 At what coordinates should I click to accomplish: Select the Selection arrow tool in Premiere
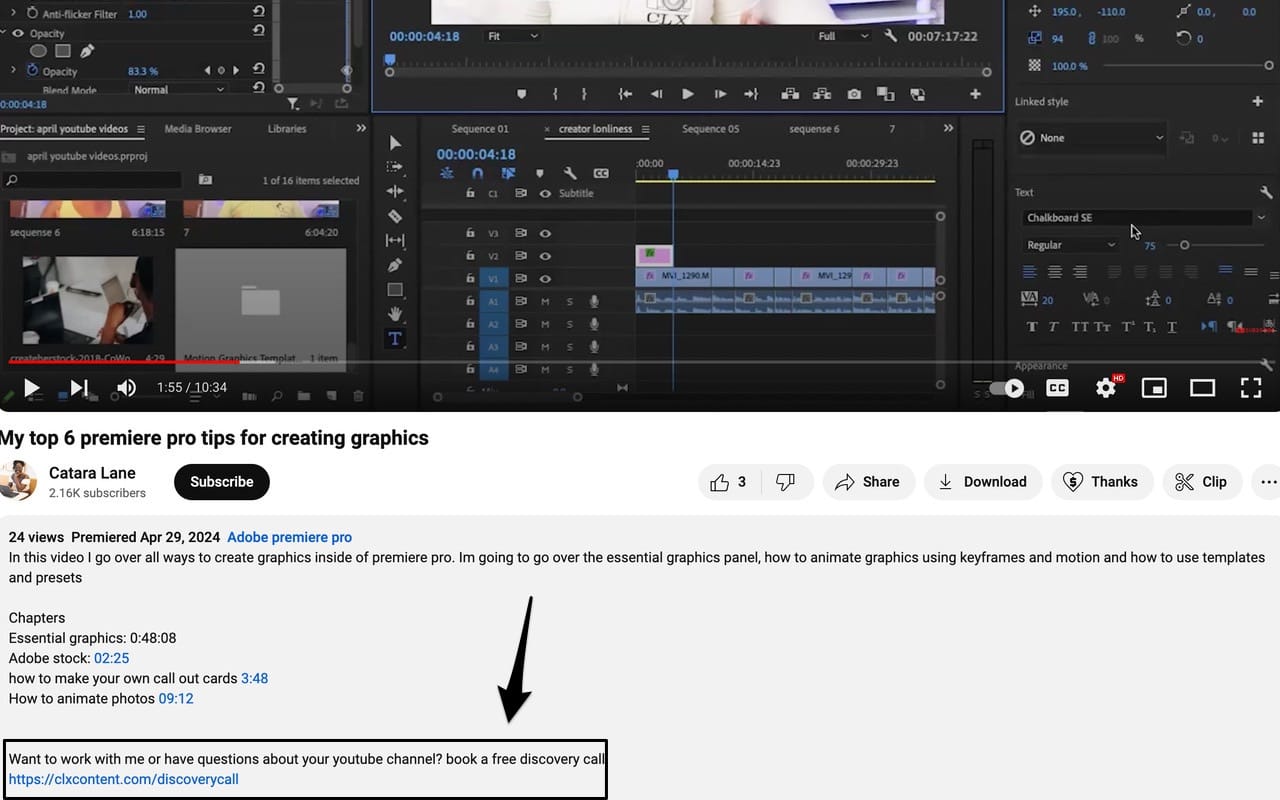395,143
